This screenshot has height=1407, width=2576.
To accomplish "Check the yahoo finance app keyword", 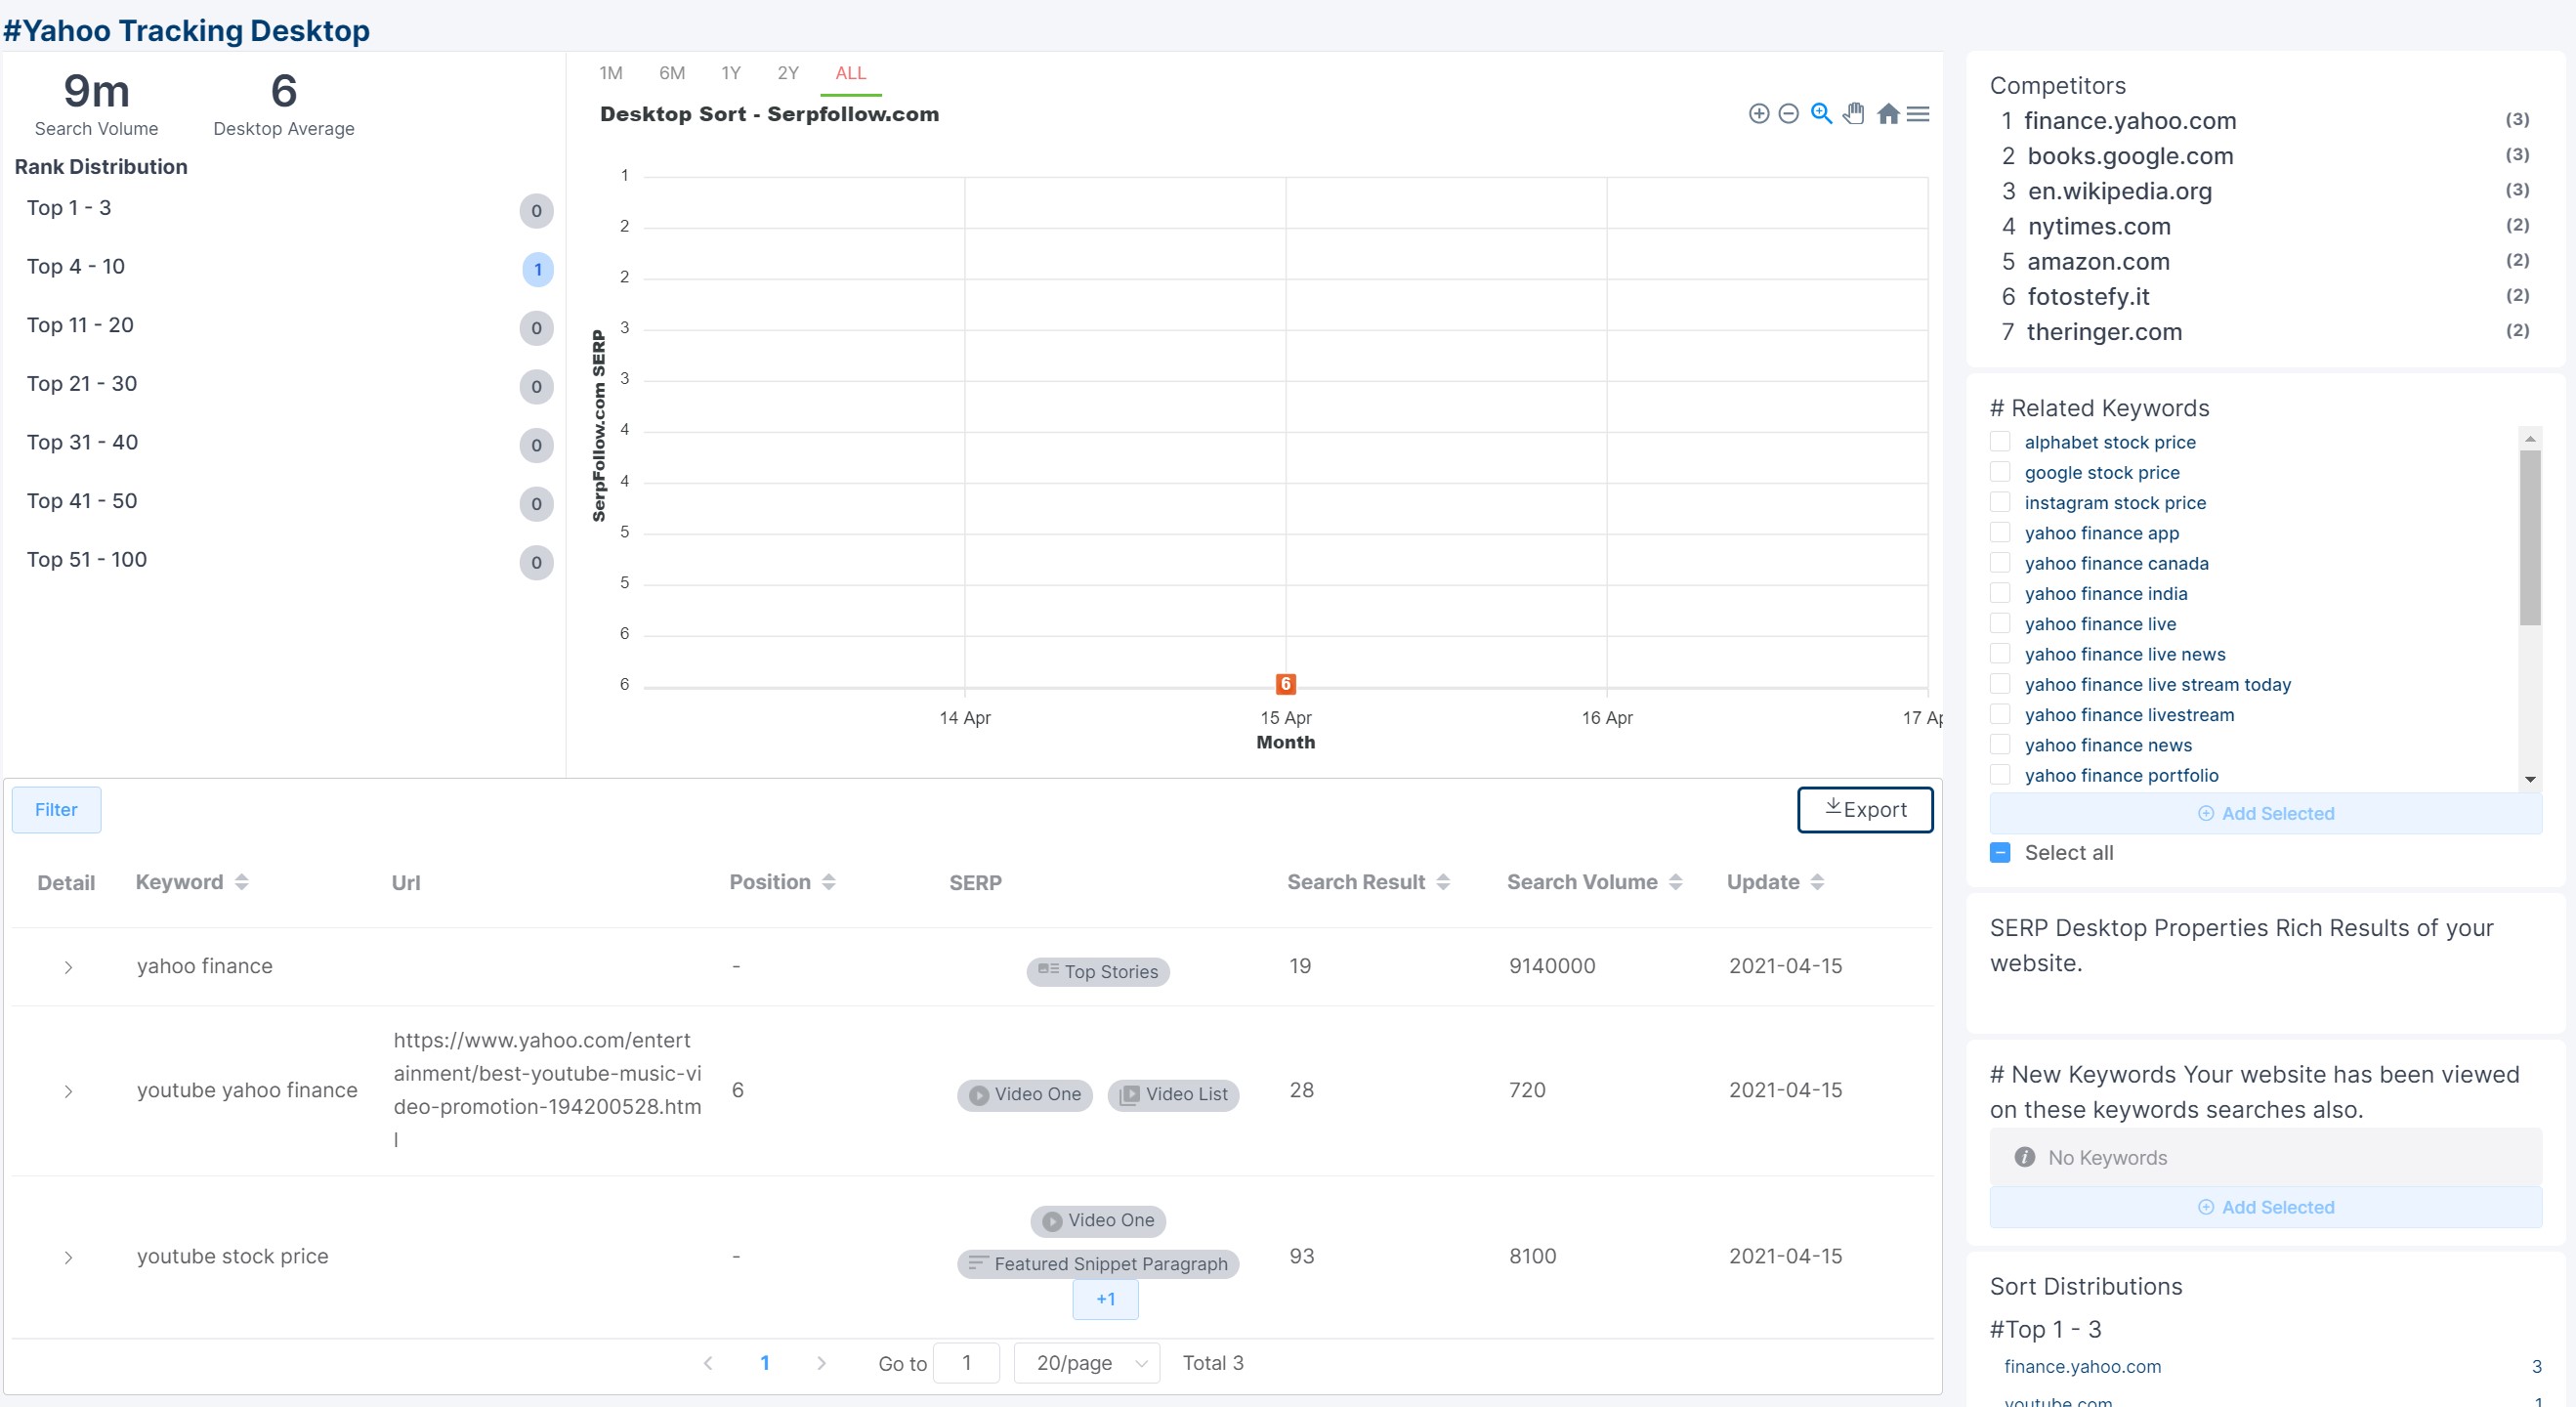I will click(2000, 533).
